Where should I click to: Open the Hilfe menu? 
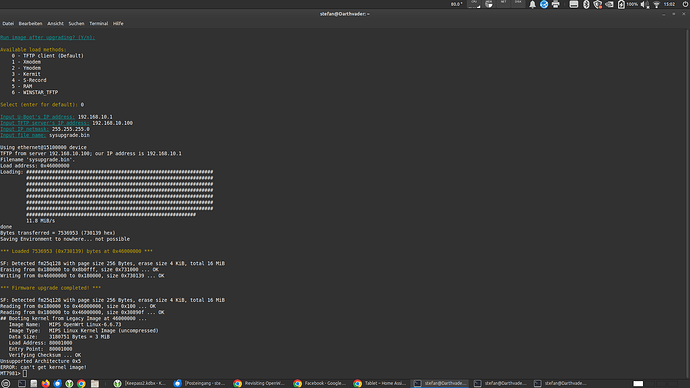118,24
